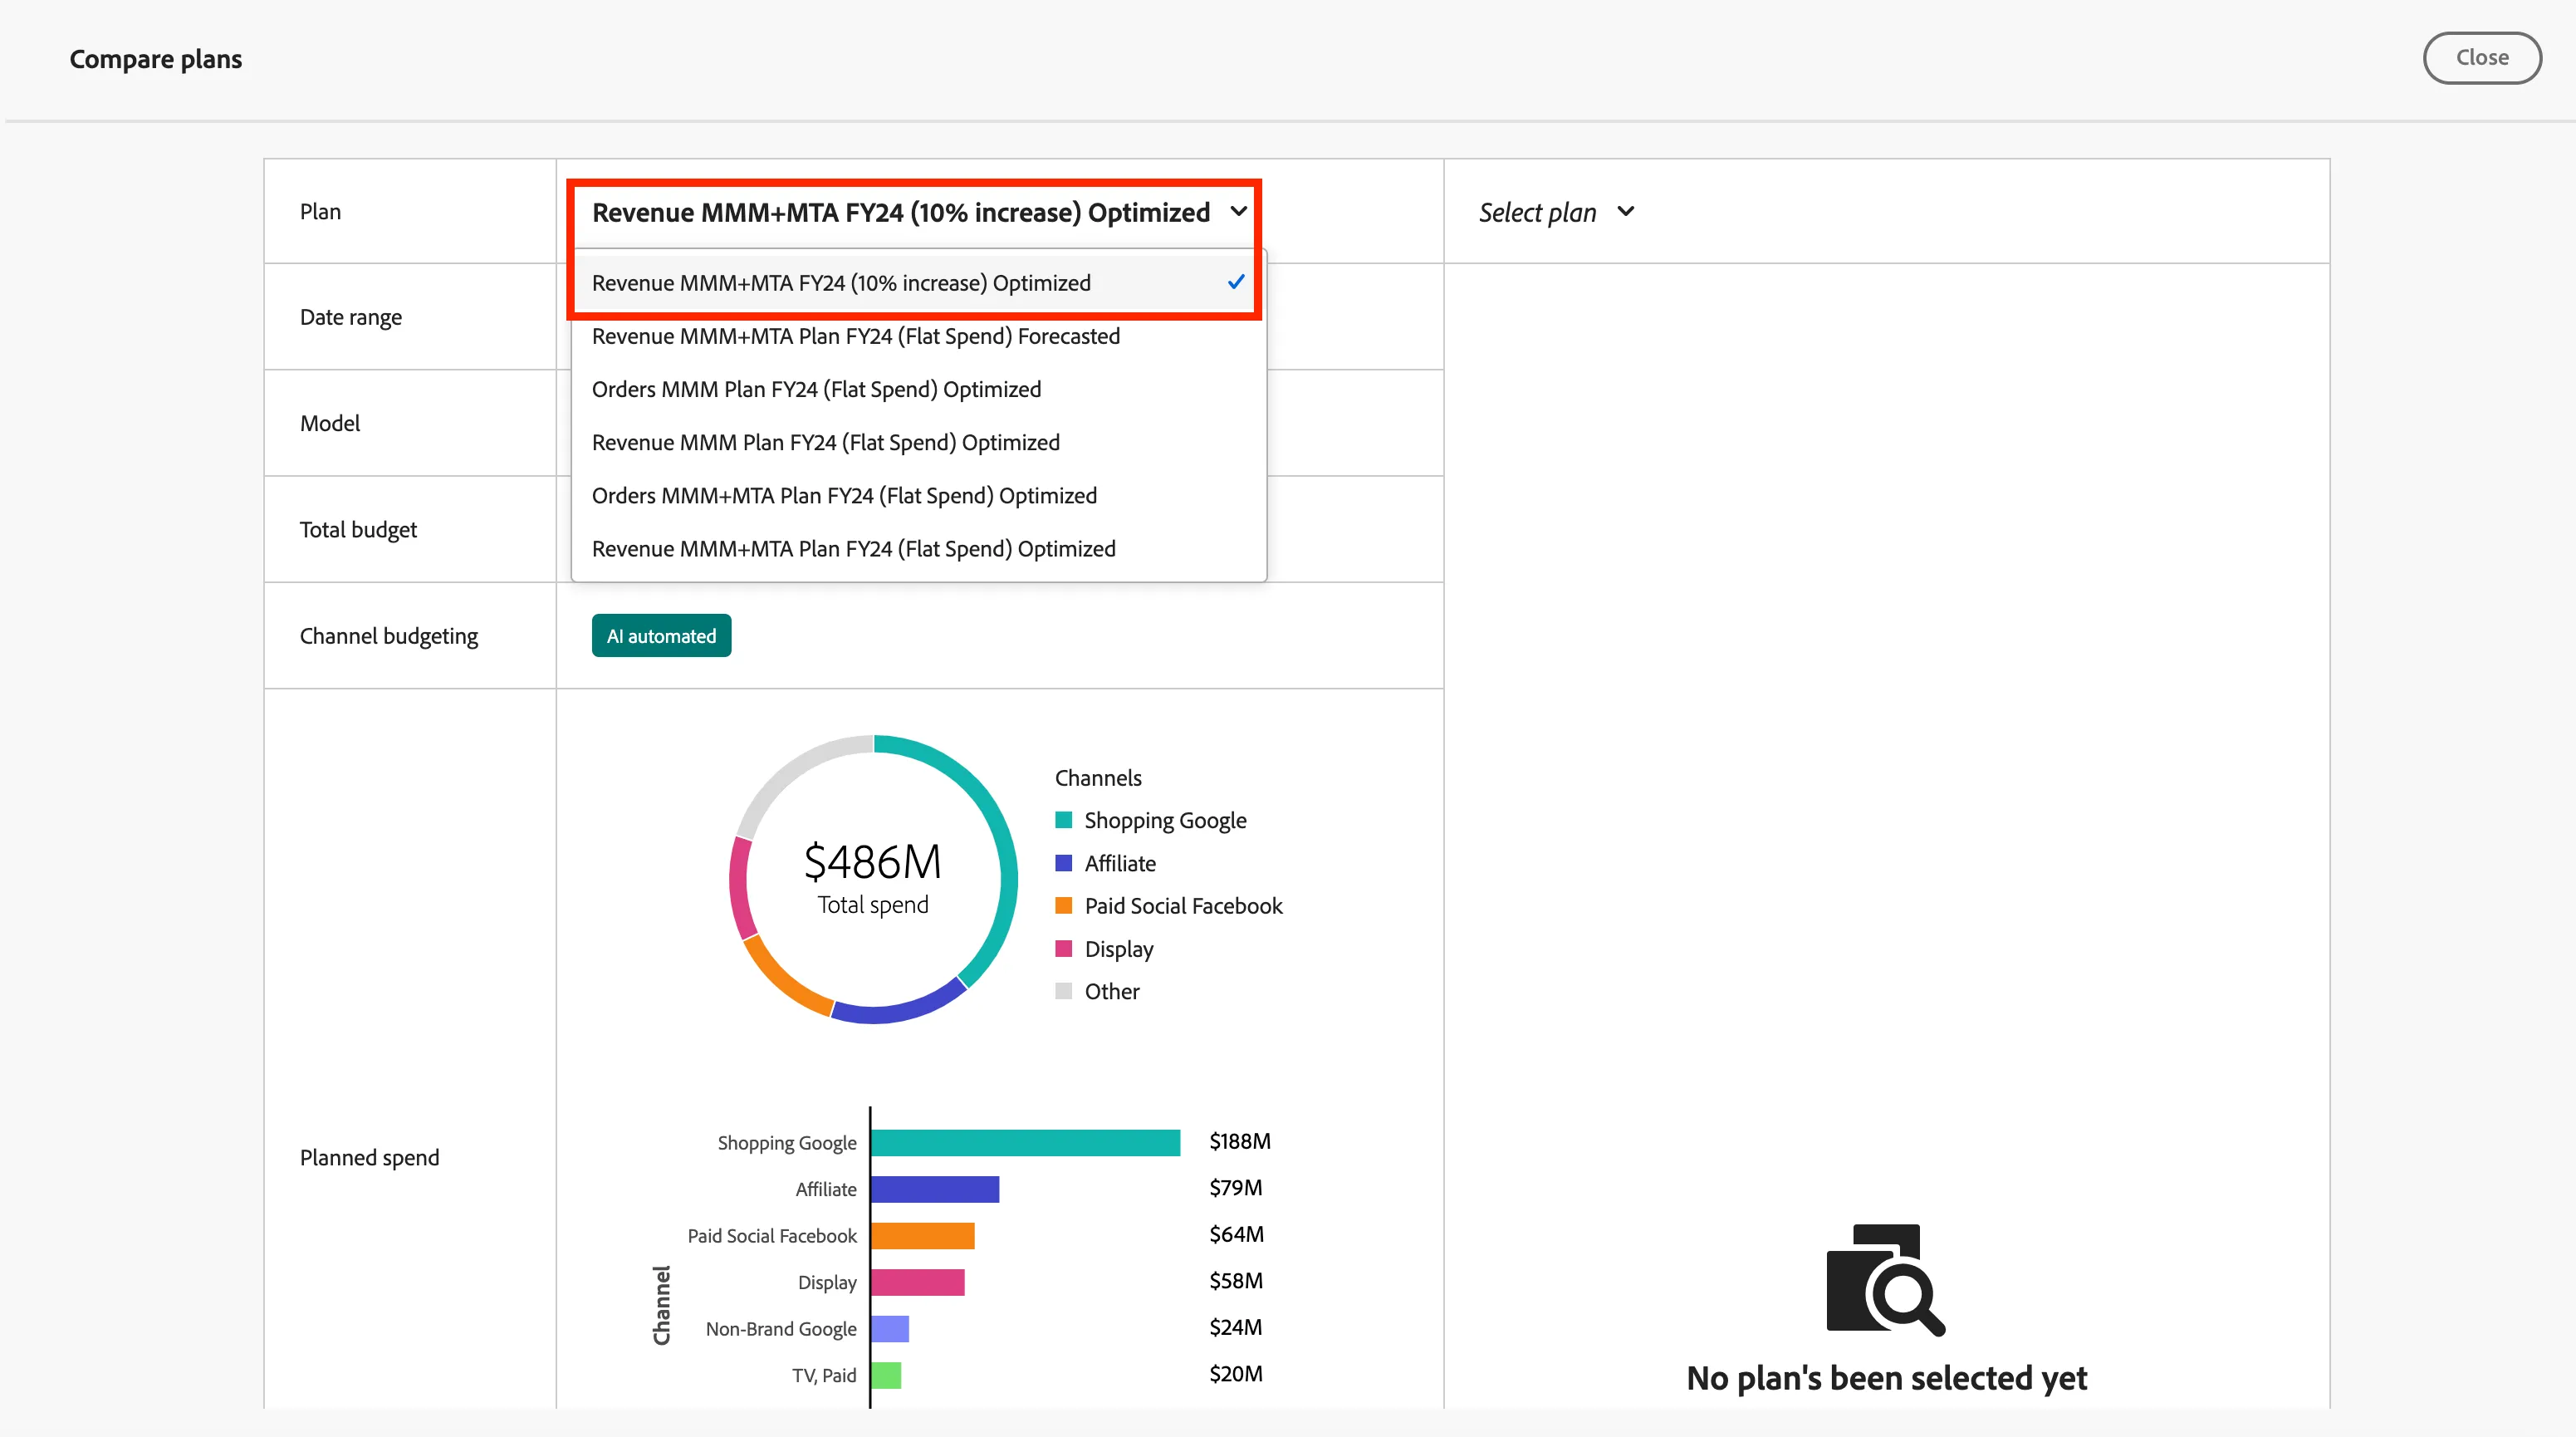Click the Non-Brand Google bar

(x=889, y=1328)
